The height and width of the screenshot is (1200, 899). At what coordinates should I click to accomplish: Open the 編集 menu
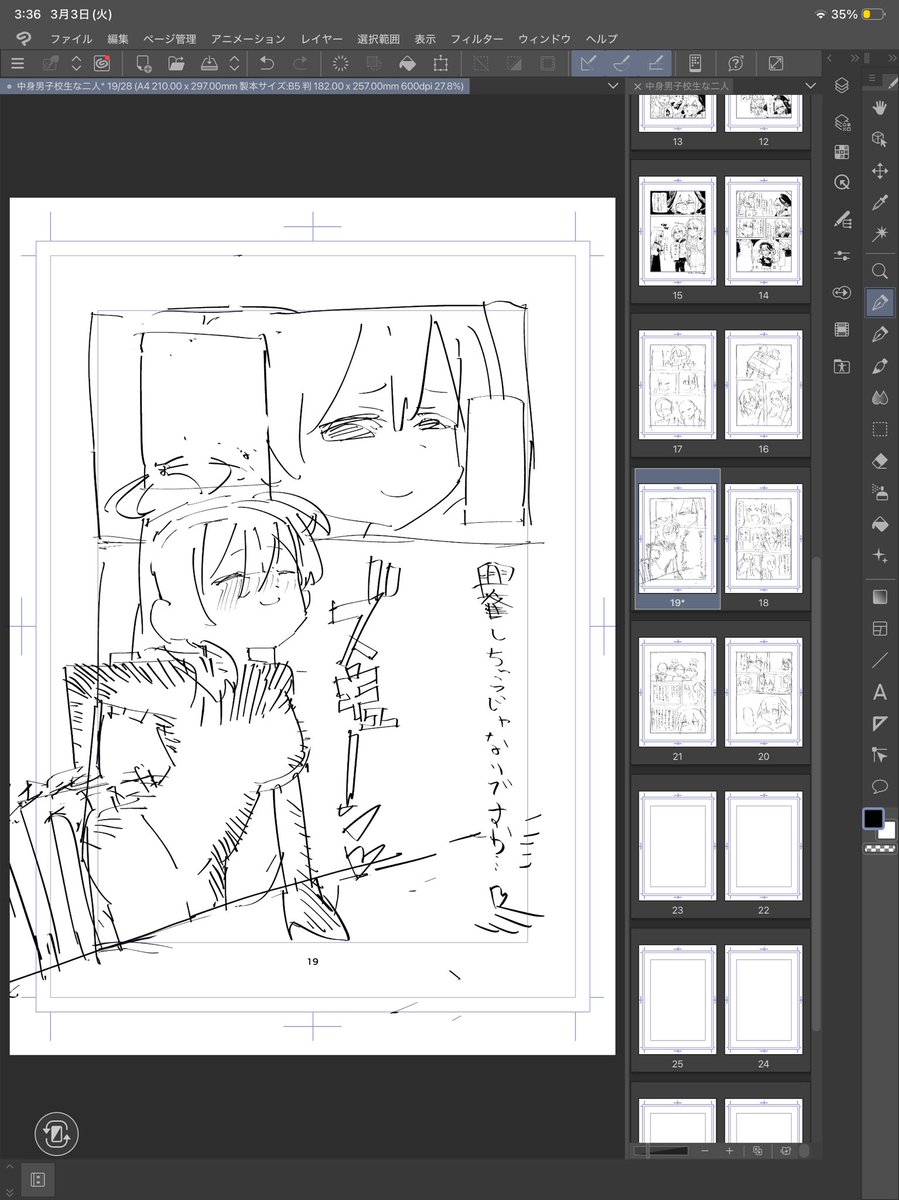tap(117, 38)
